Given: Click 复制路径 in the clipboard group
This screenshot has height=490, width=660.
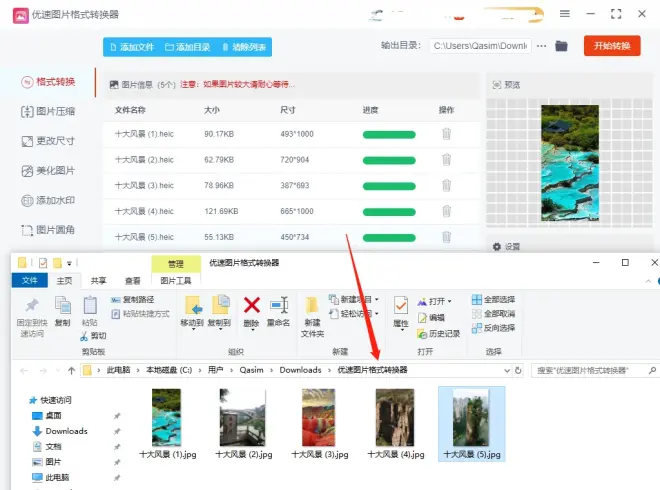Looking at the screenshot, I should pos(133,300).
